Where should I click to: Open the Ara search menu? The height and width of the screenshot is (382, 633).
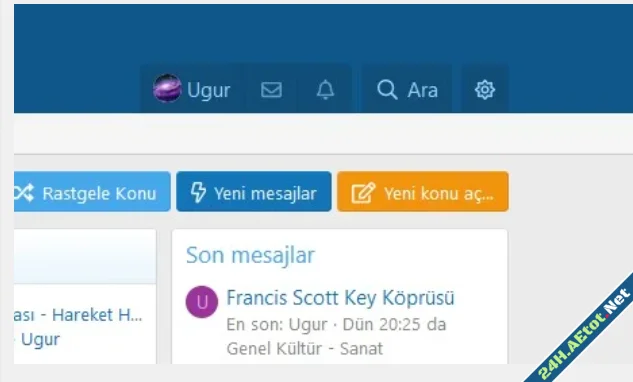tap(407, 89)
